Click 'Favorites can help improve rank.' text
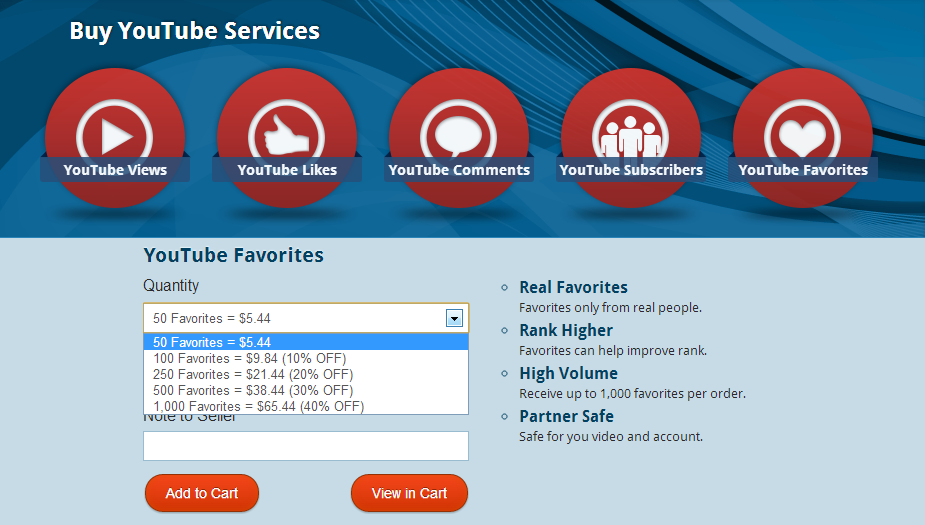Image resolution: width=925 pixels, height=525 pixels. (613, 350)
